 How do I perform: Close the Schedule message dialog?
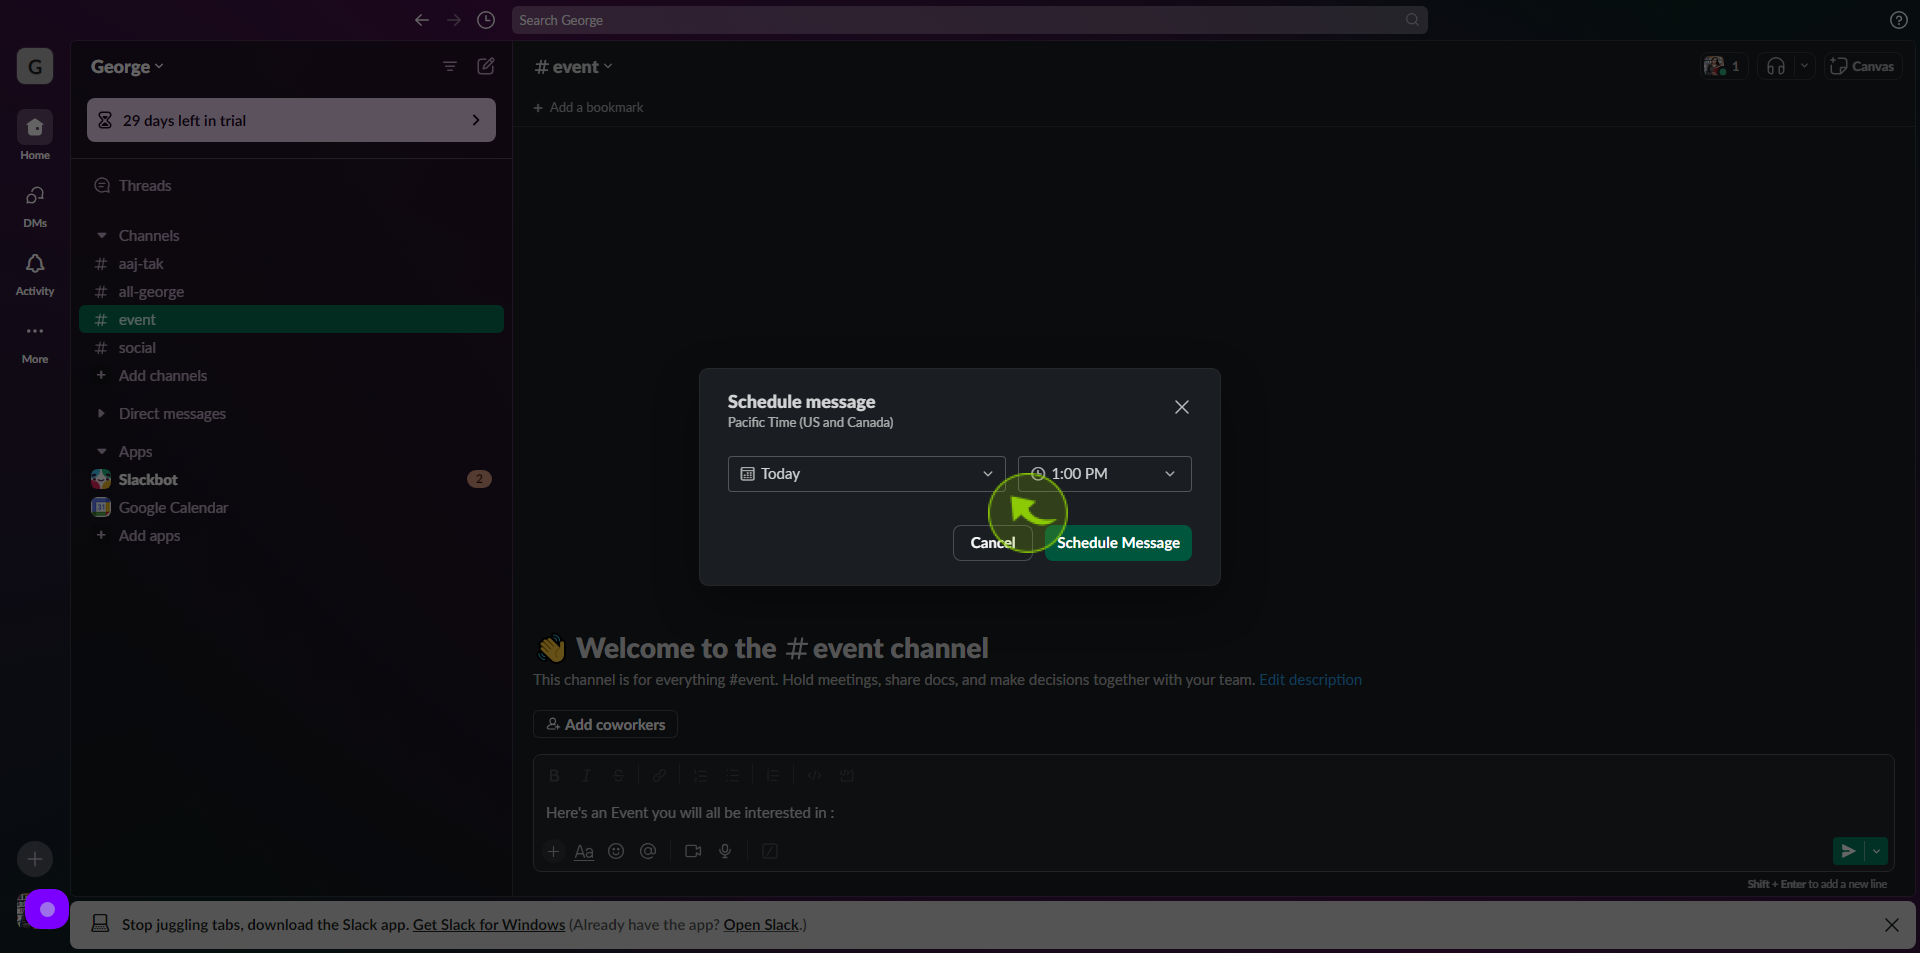click(x=1182, y=407)
